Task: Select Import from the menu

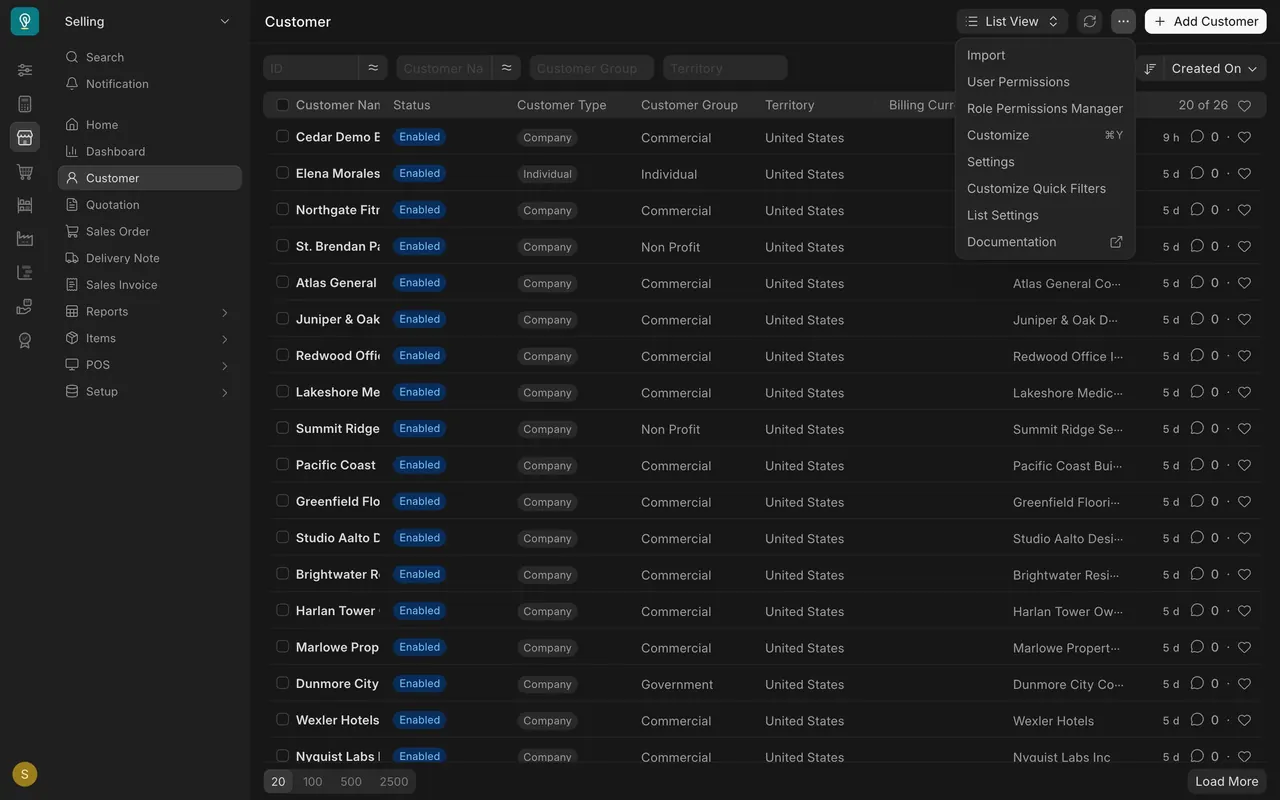Action: pos(1045,55)
